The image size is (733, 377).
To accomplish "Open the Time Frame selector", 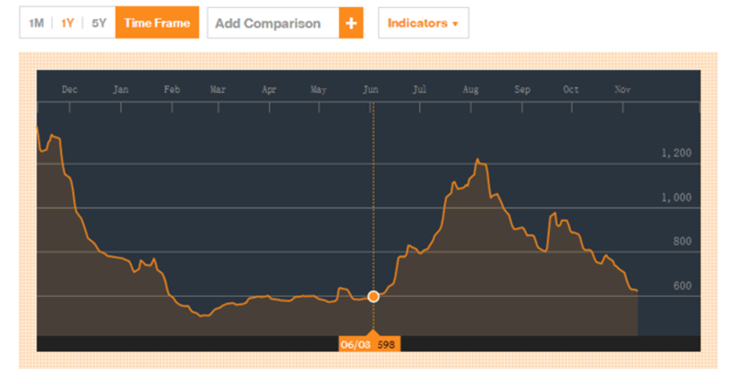I will 157,22.
